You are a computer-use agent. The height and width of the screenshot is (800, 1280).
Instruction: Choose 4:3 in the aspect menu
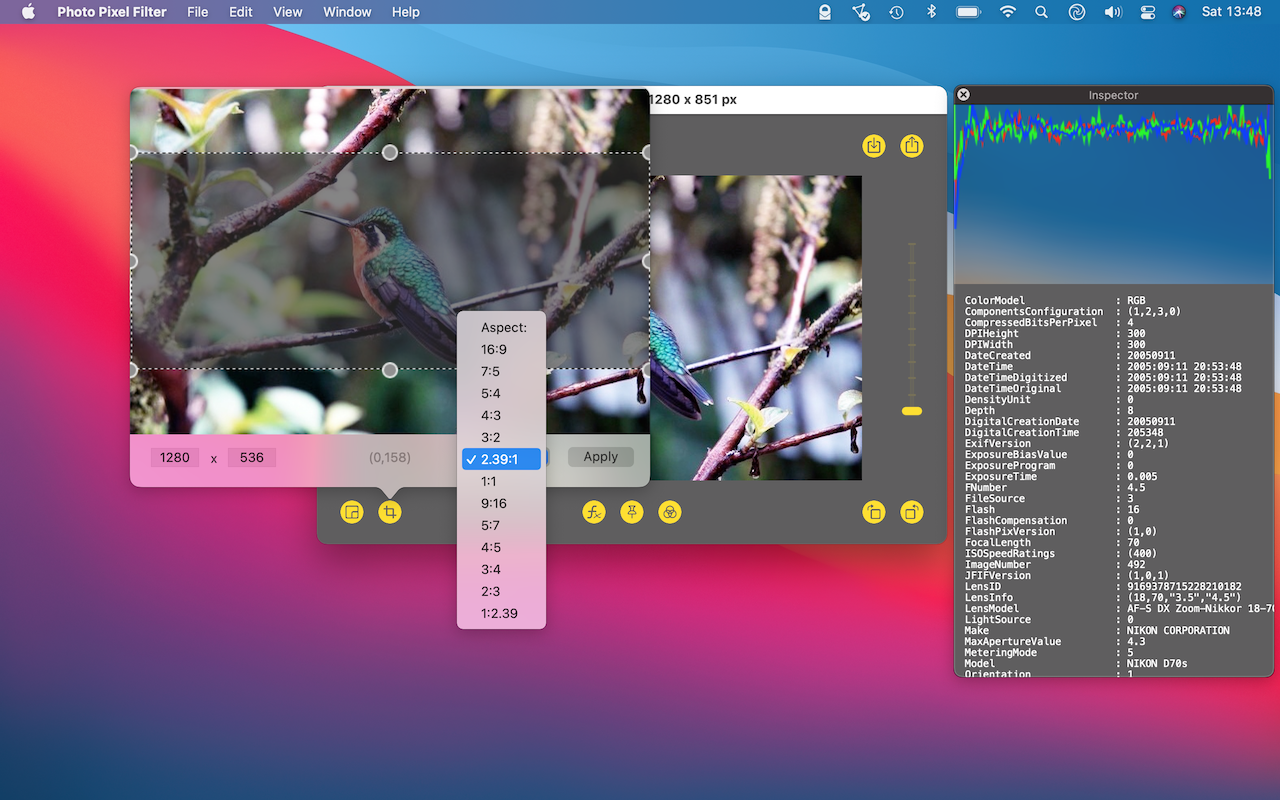click(x=491, y=415)
